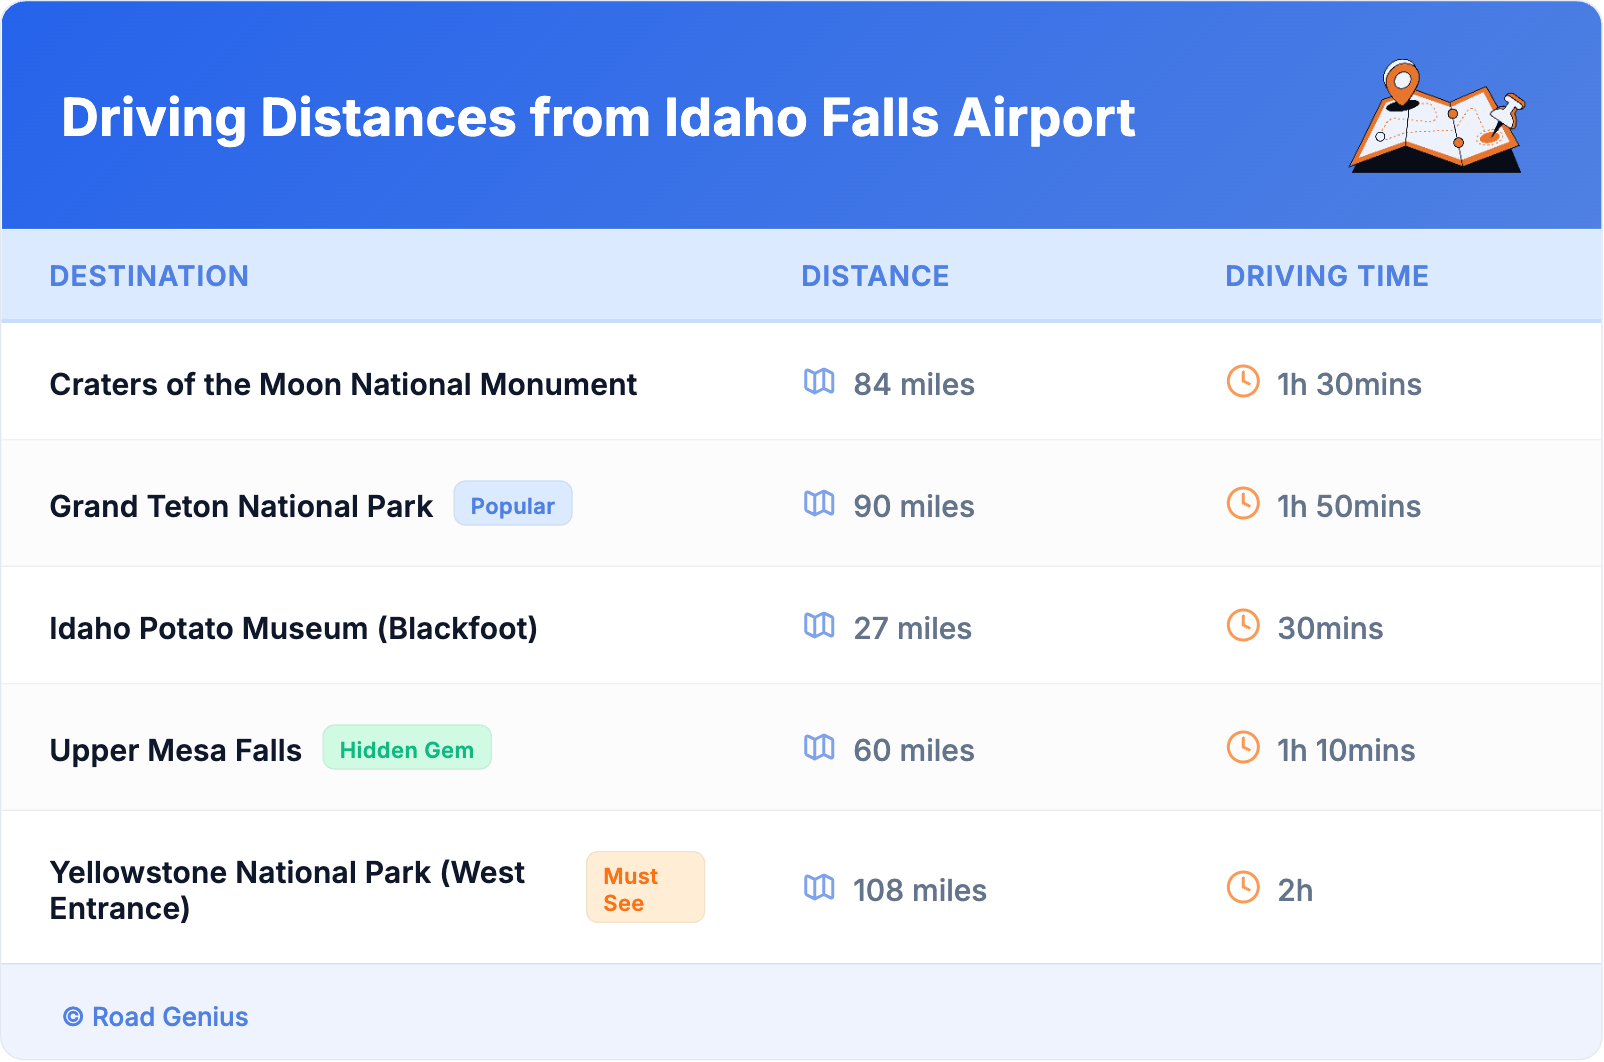Click the Distance column header
Image resolution: width=1604 pixels, height=1062 pixels.
875,276
